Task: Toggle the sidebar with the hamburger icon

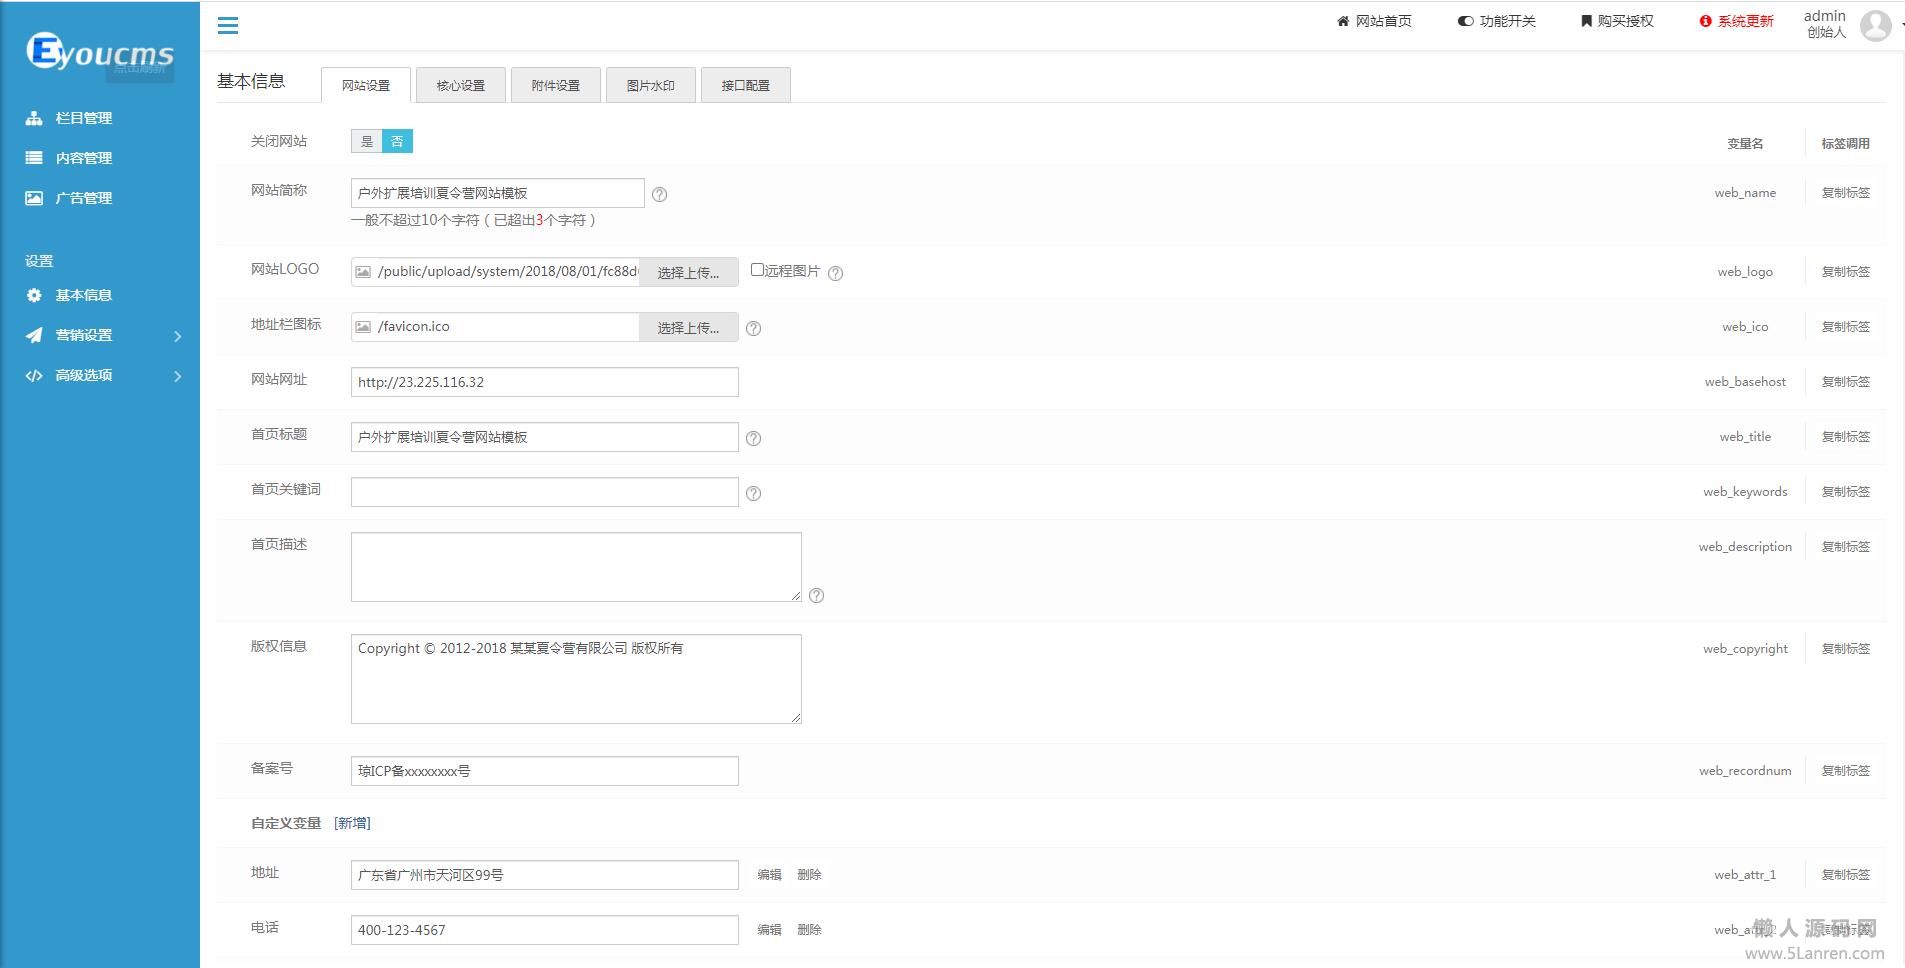Action: tap(228, 25)
